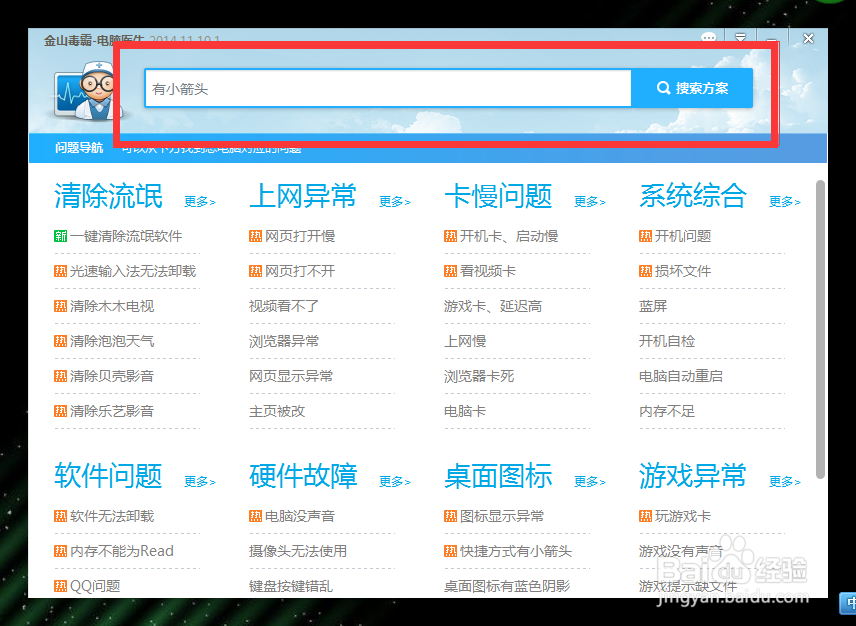Click hot badge beside 开机问题
The width and height of the screenshot is (856, 626).
pyautogui.click(x=645, y=236)
